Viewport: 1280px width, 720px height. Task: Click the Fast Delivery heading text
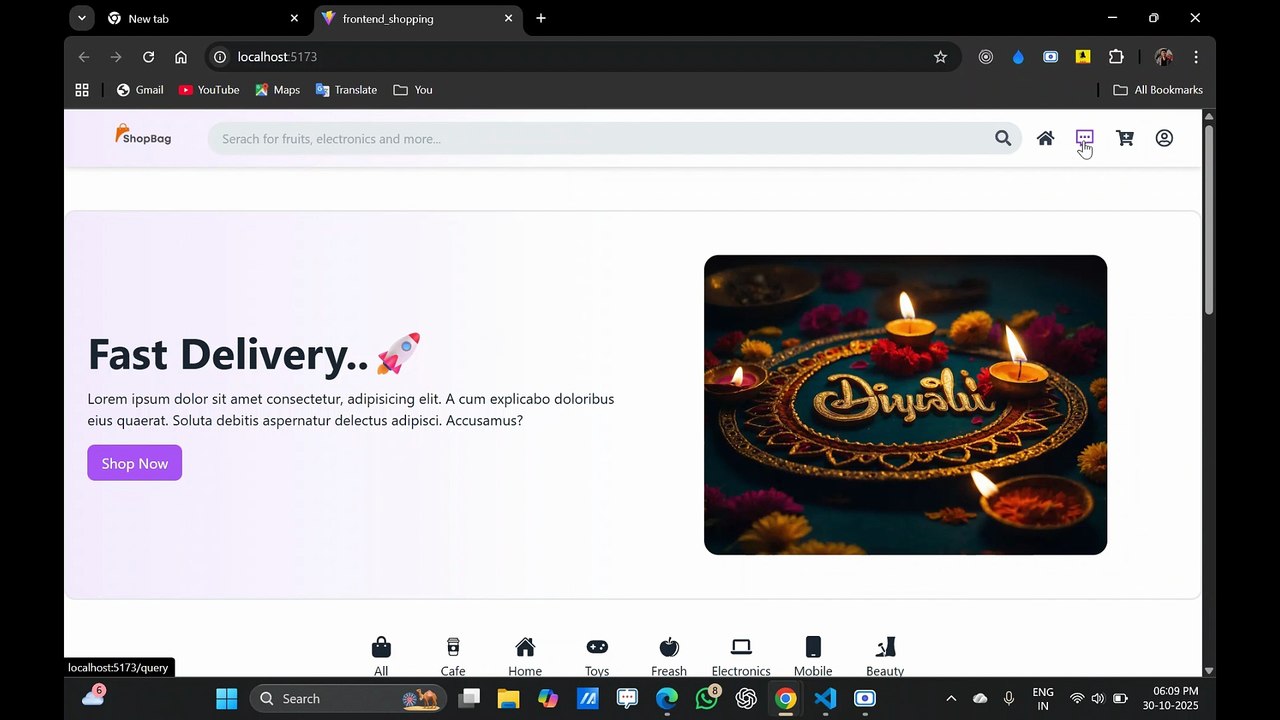(255, 354)
